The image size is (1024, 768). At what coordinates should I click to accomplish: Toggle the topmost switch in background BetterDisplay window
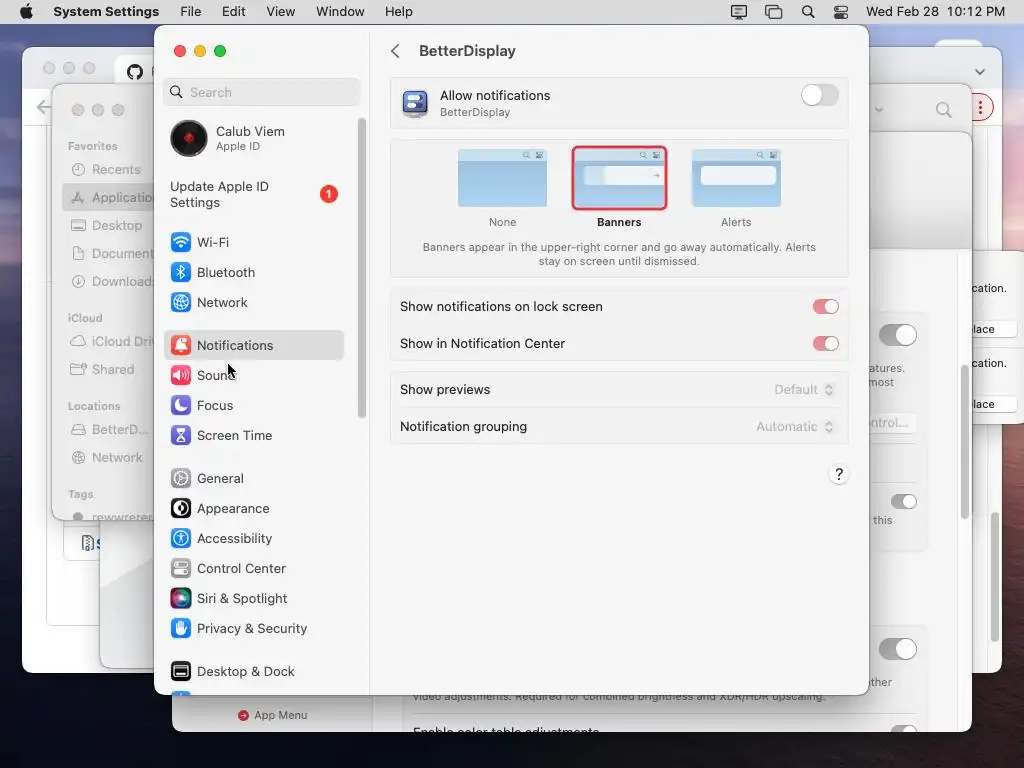click(898, 335)
